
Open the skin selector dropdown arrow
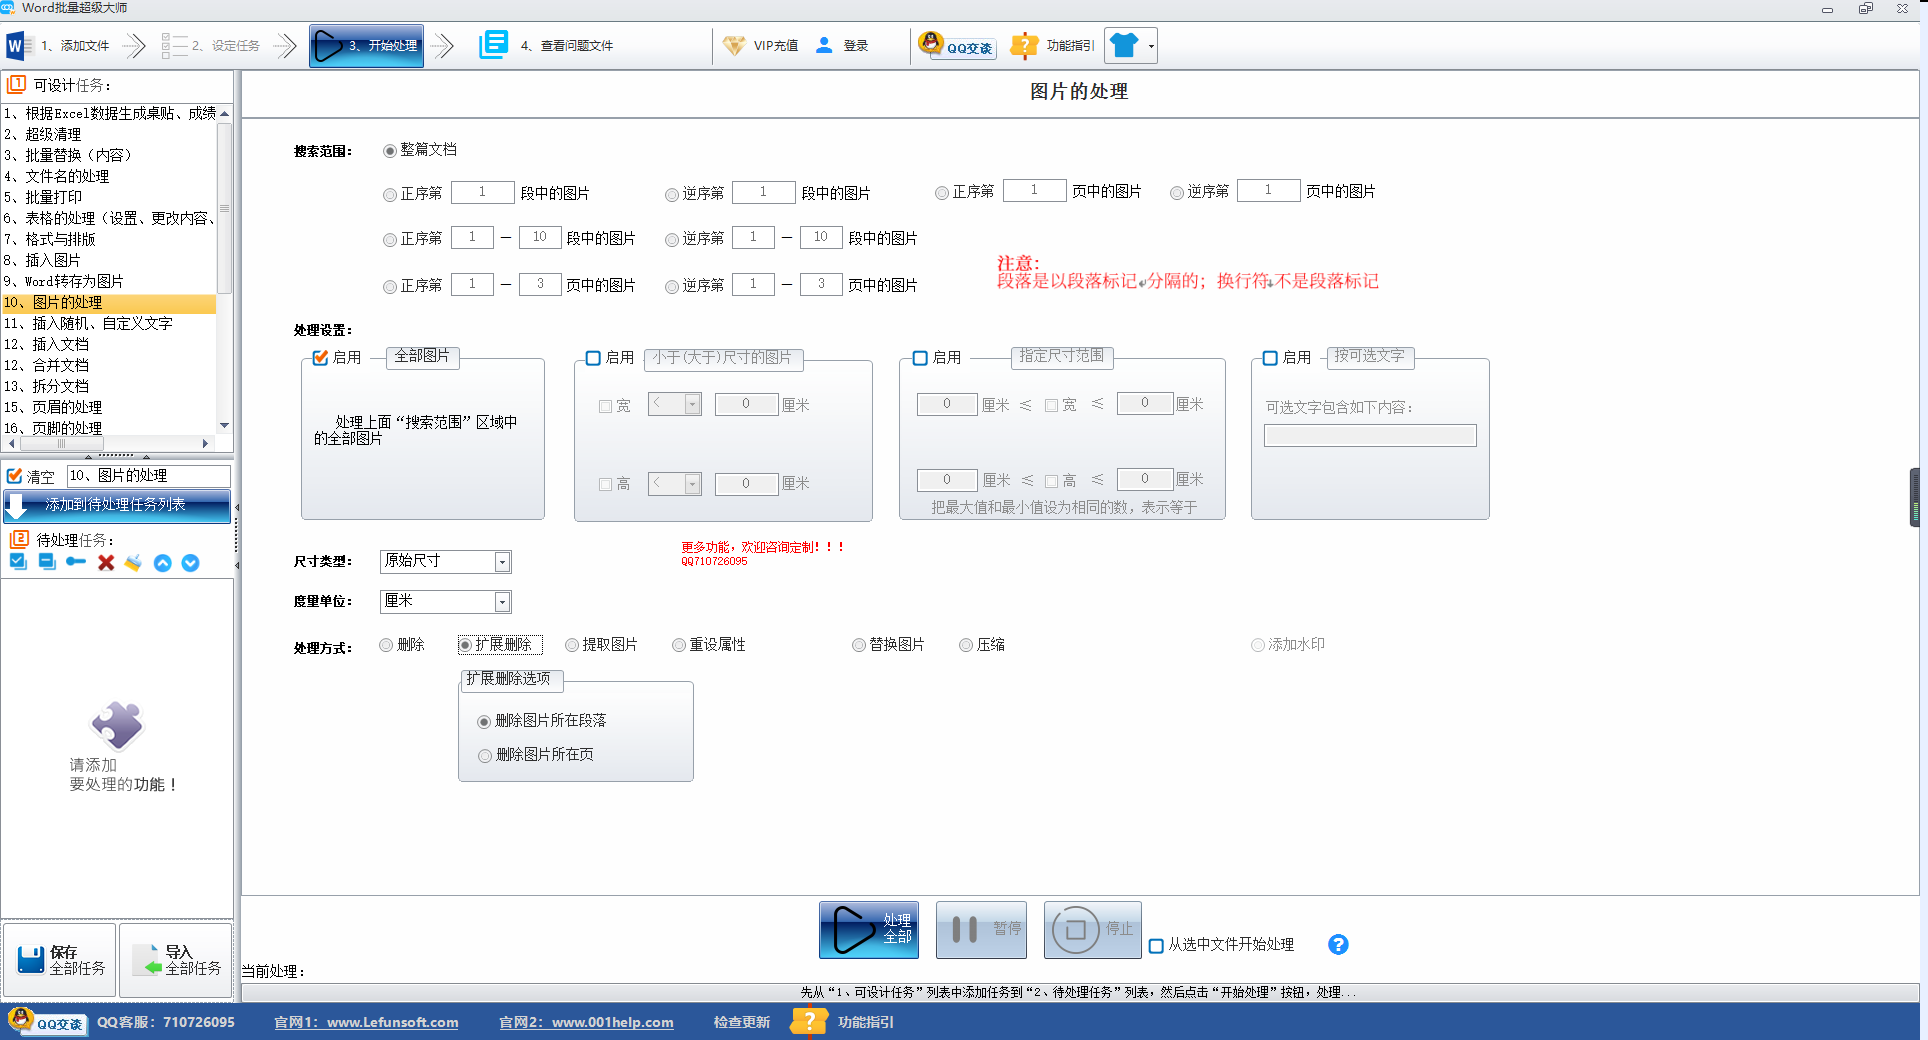click(x=1151, y=46)
